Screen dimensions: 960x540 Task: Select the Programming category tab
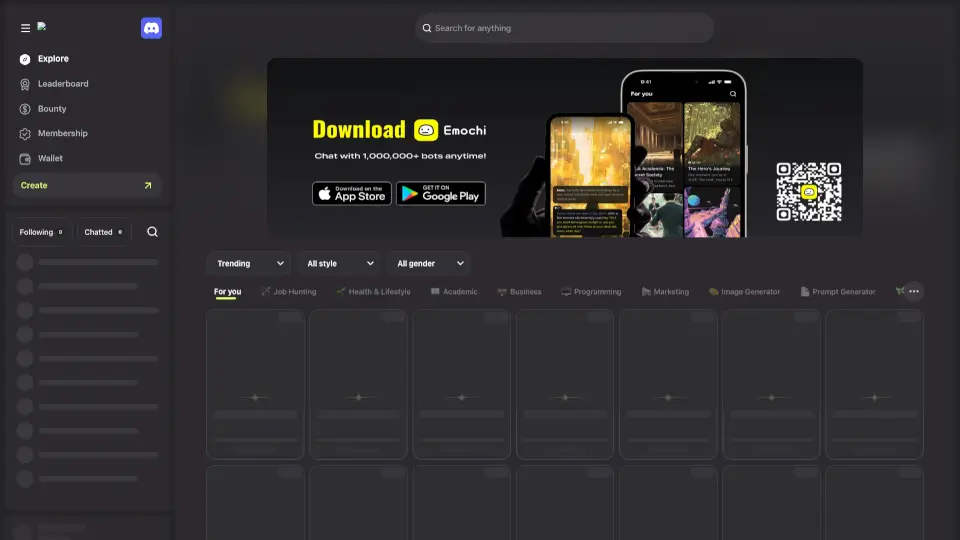591,292
